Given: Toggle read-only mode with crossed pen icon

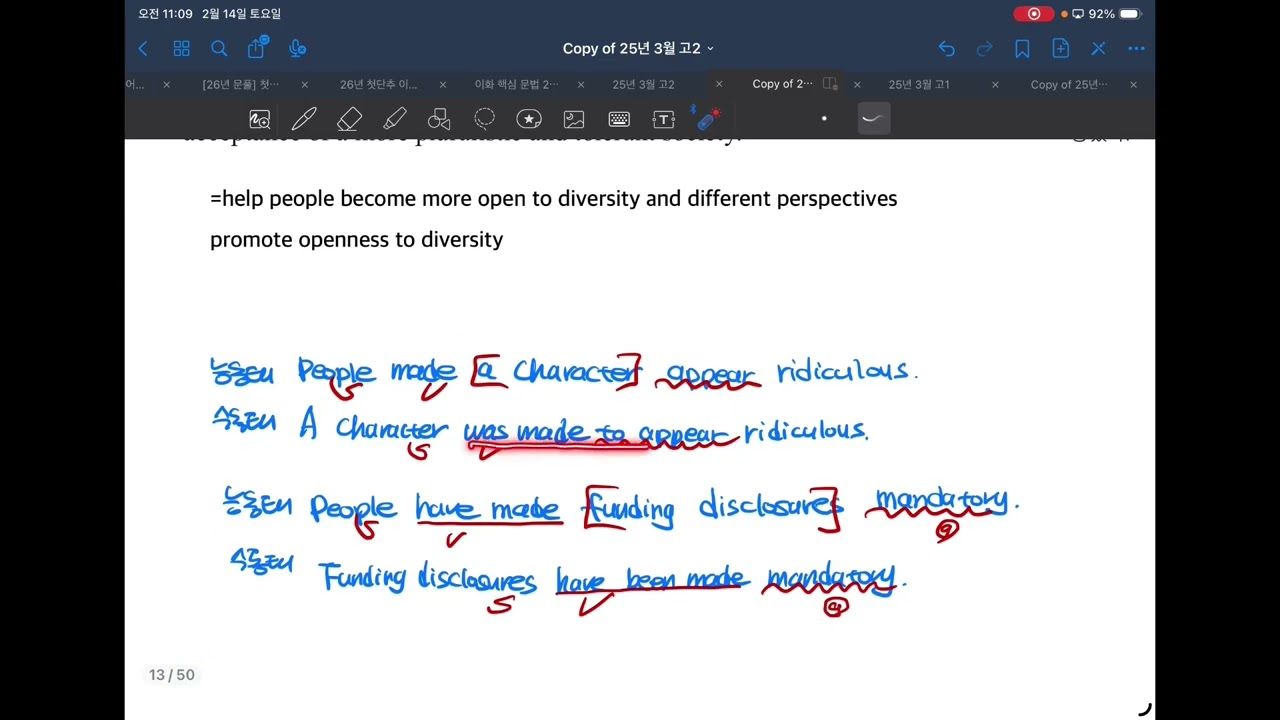Looking at the screenshot, I should pyautogui.click(x=1098, y=48).
